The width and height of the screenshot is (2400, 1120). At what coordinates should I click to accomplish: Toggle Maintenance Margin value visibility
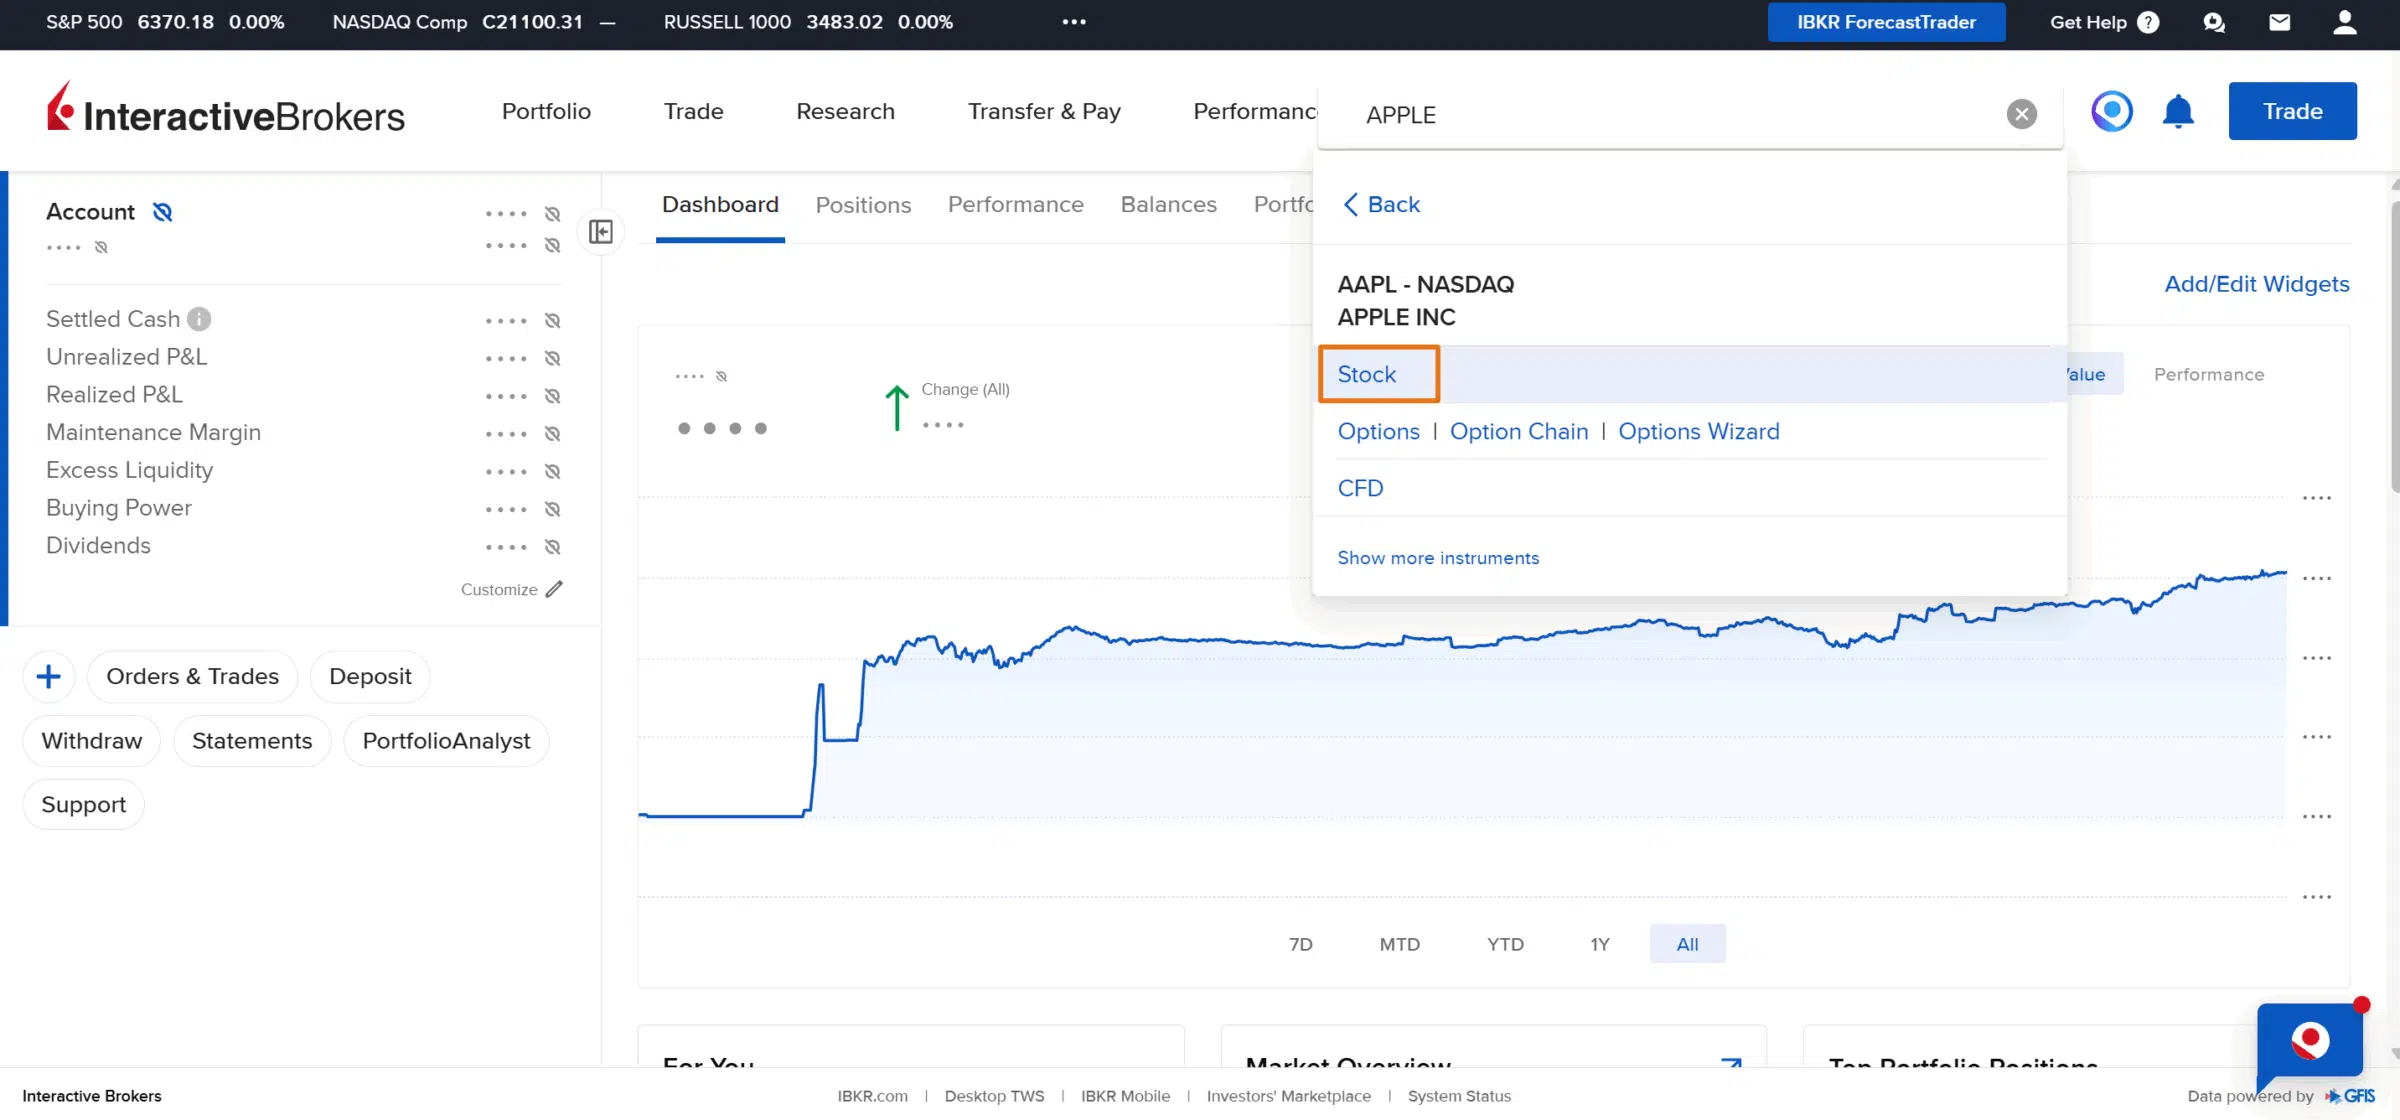[x=552, y=434]
